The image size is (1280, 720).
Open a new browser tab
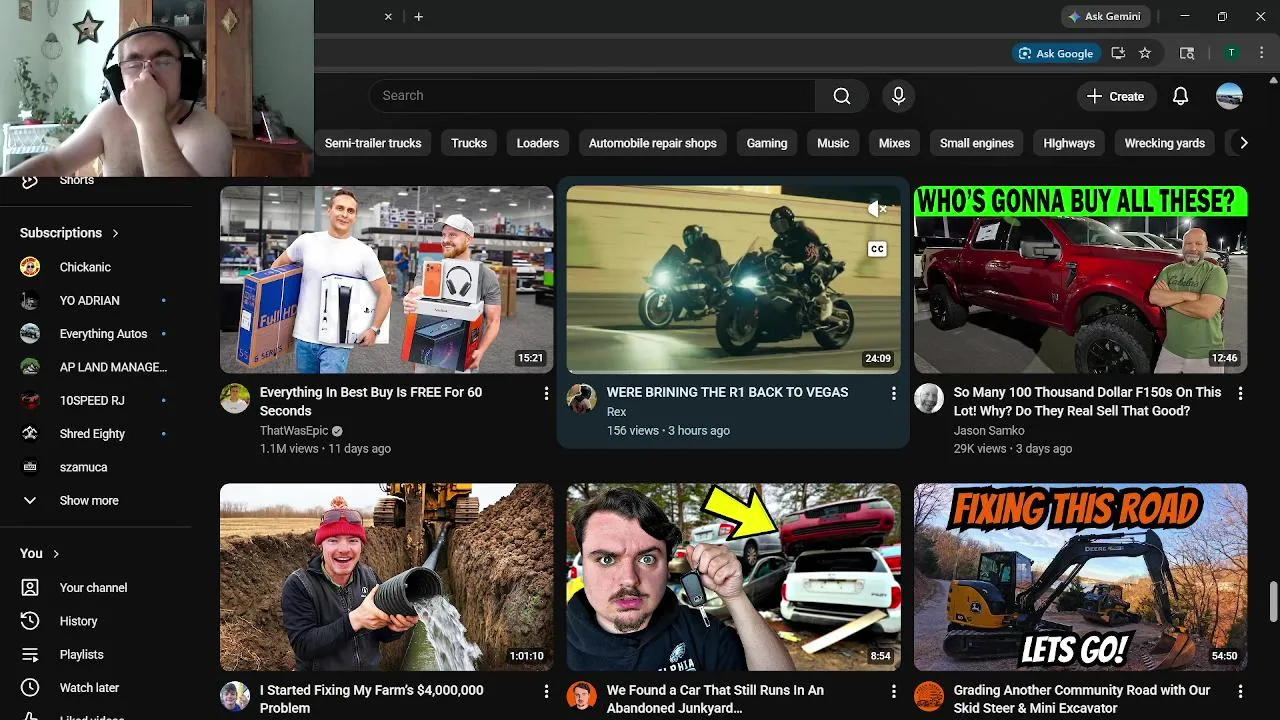[418, 16]
